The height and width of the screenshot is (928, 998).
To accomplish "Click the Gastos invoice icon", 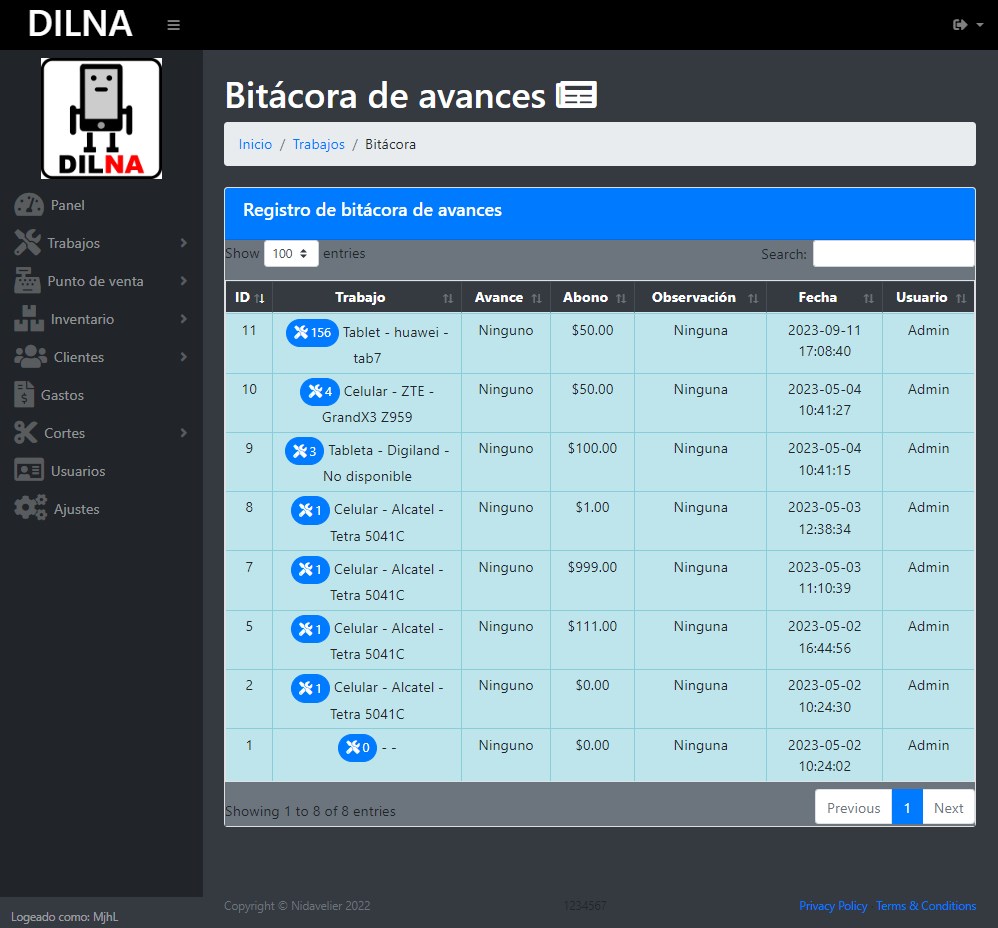I will (24, 395).
